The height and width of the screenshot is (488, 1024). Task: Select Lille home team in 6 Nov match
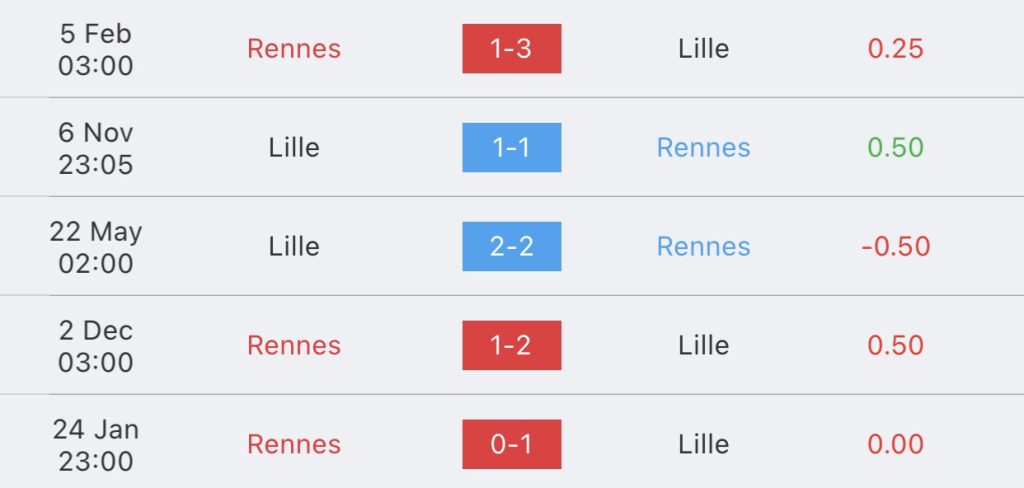pos(294,148)
